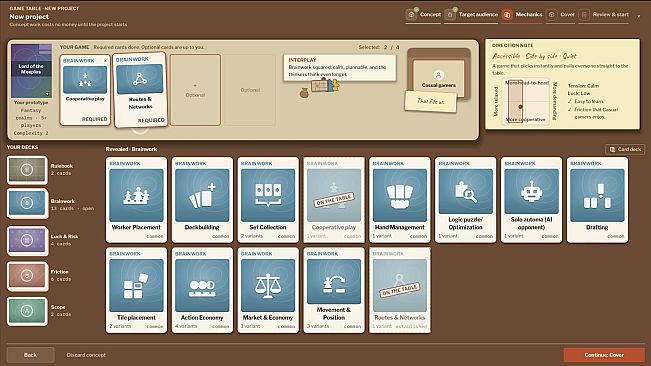This screenshot has width=651, height=366.
Task: Select the Action Economy card
Action: [x=202, y=290]
